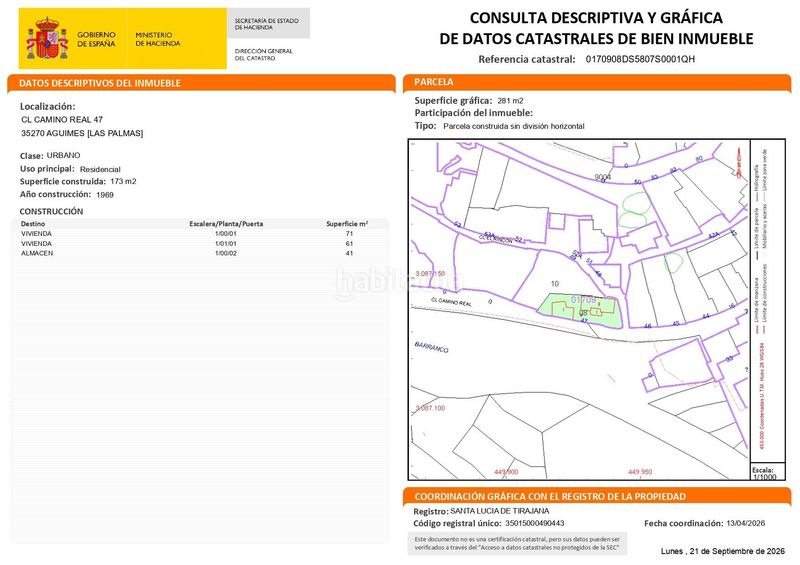Click the 'PARCELA' section header
800x565 pixels.
click(434, 82)
